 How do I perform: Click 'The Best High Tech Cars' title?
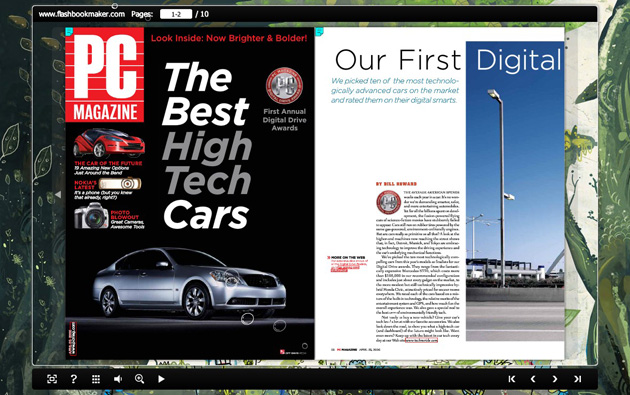(207, 145)
